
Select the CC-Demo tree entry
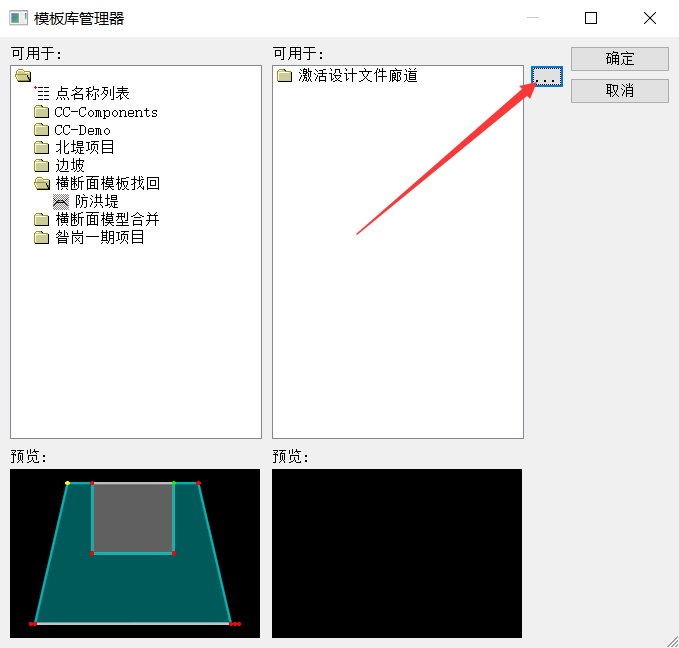(x=82, y=130)
